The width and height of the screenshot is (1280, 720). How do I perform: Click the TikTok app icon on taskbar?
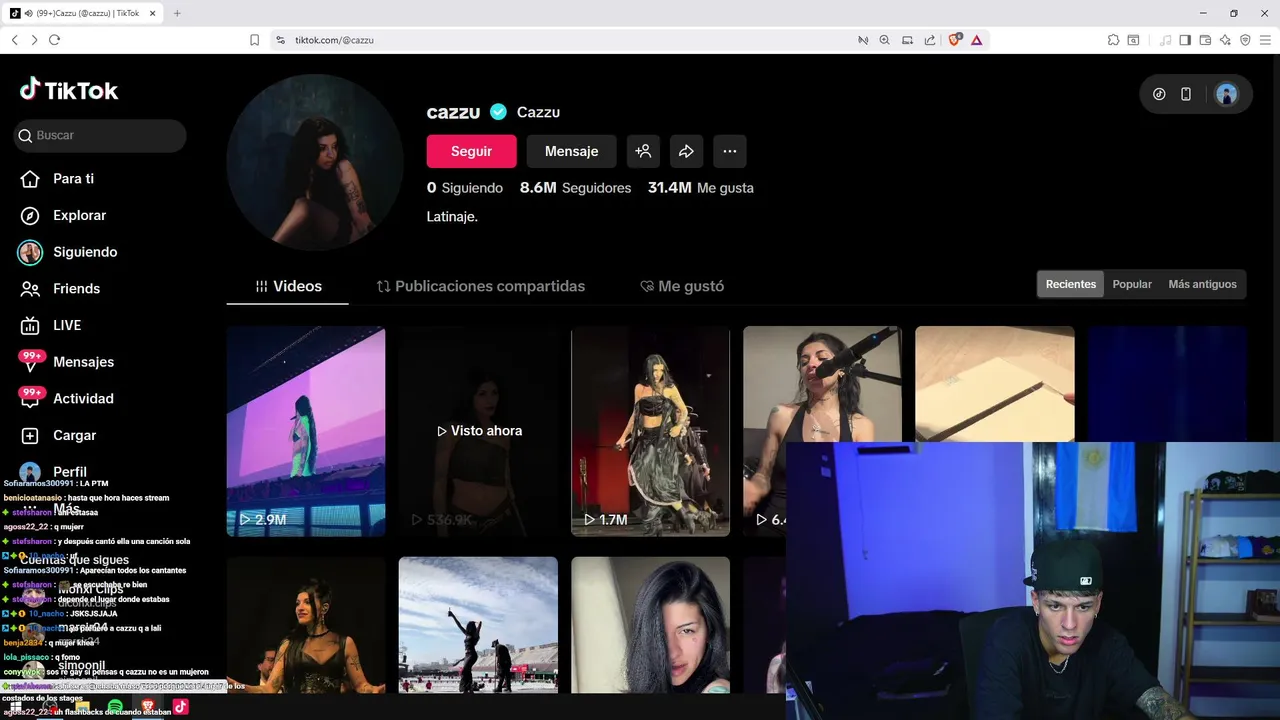(x=181, y=707)
